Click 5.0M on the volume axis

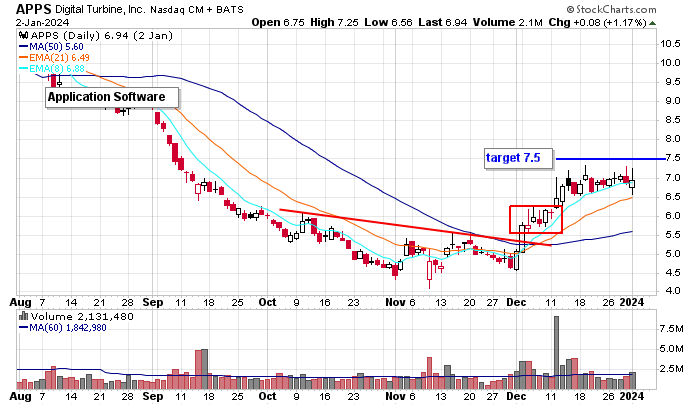[671, 349]
